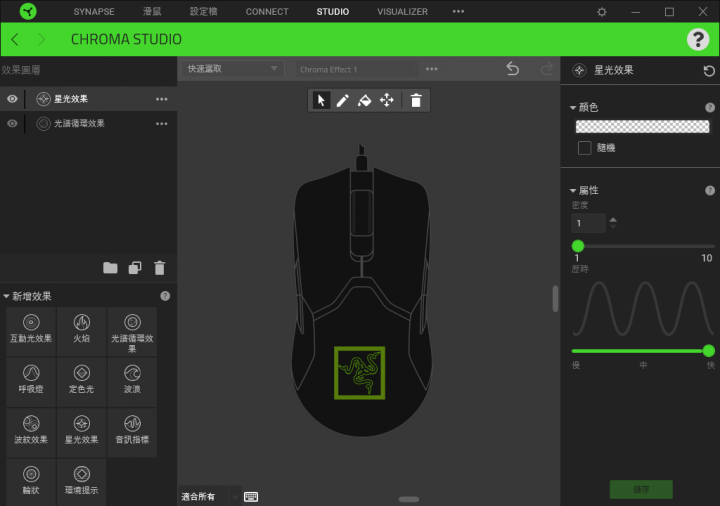Image resolution: width=720 pixels, height=506 pixels.
Task: Delete the selected effect layer
Action: coord(159,268)
